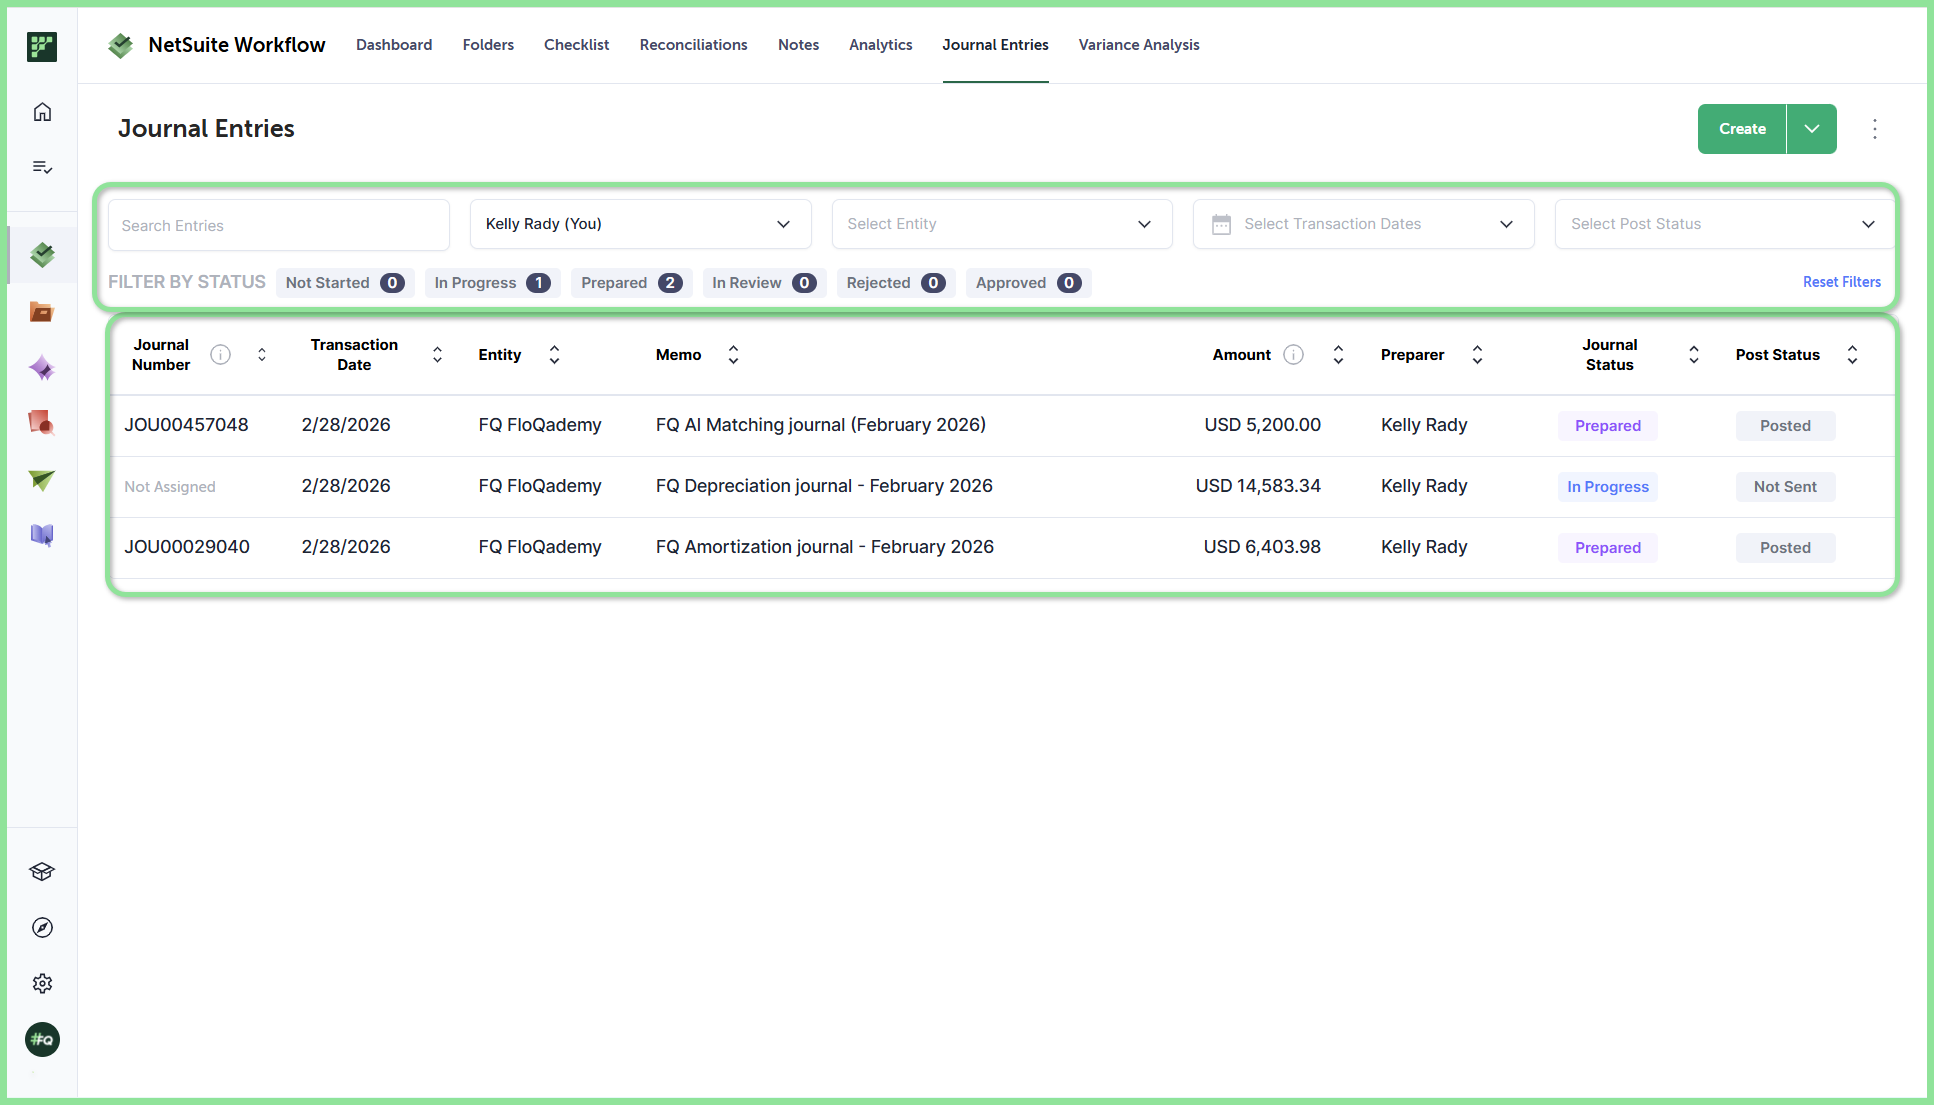Open the Home icon in the sidebar

click(42, 112)
